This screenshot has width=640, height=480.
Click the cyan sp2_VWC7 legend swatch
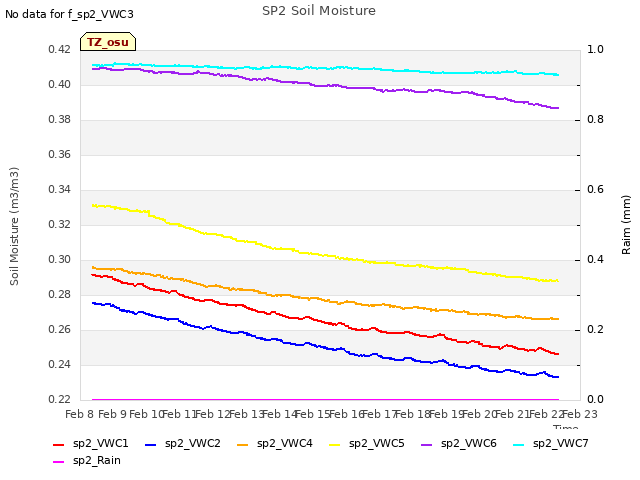click(519, 444)
